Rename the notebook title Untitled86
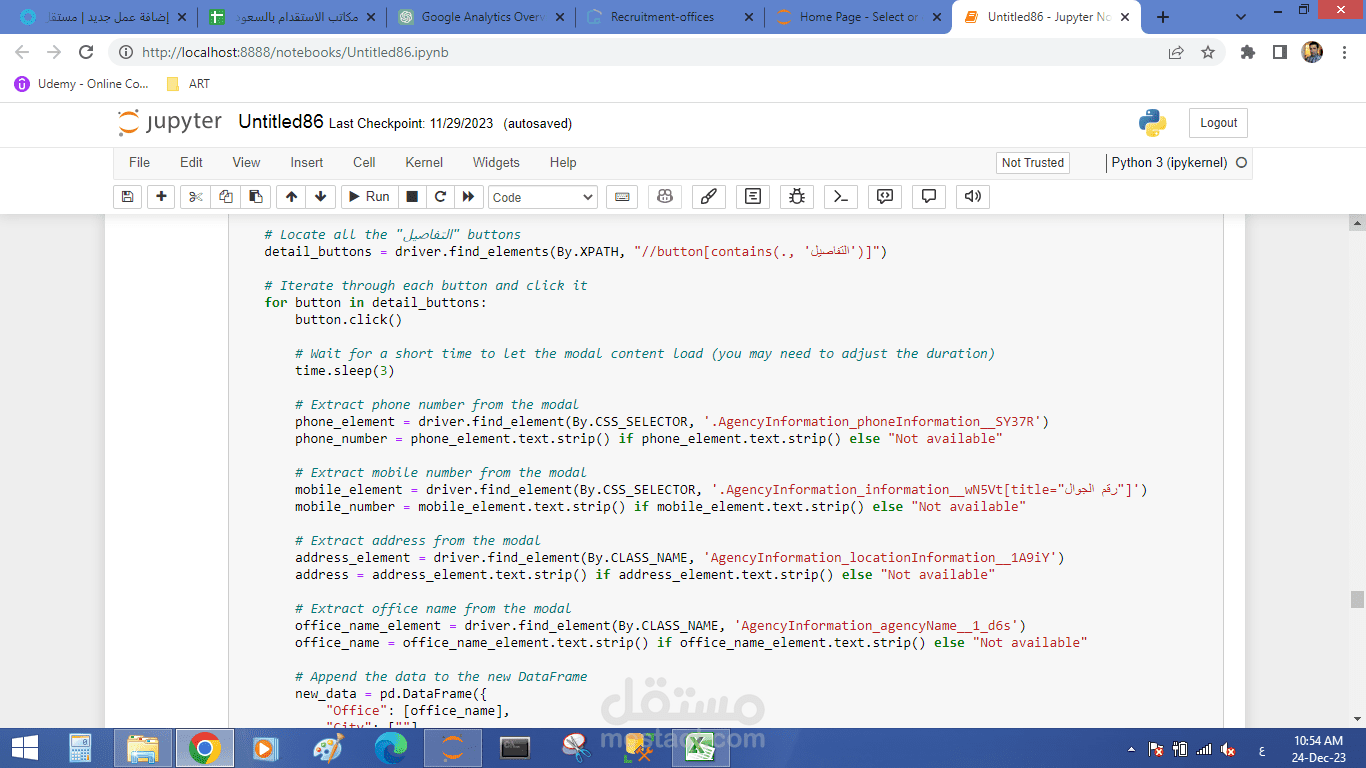Image resolution: width=1366 pixels, height=768 pixels. click(x=281, y=122)
